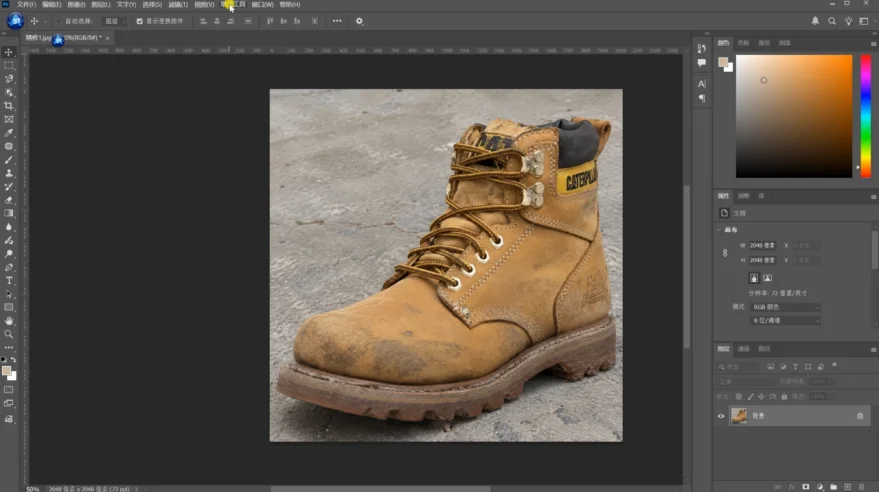Select the Eraser tool
Screen dimensions: 879x493
click(9, 200)
